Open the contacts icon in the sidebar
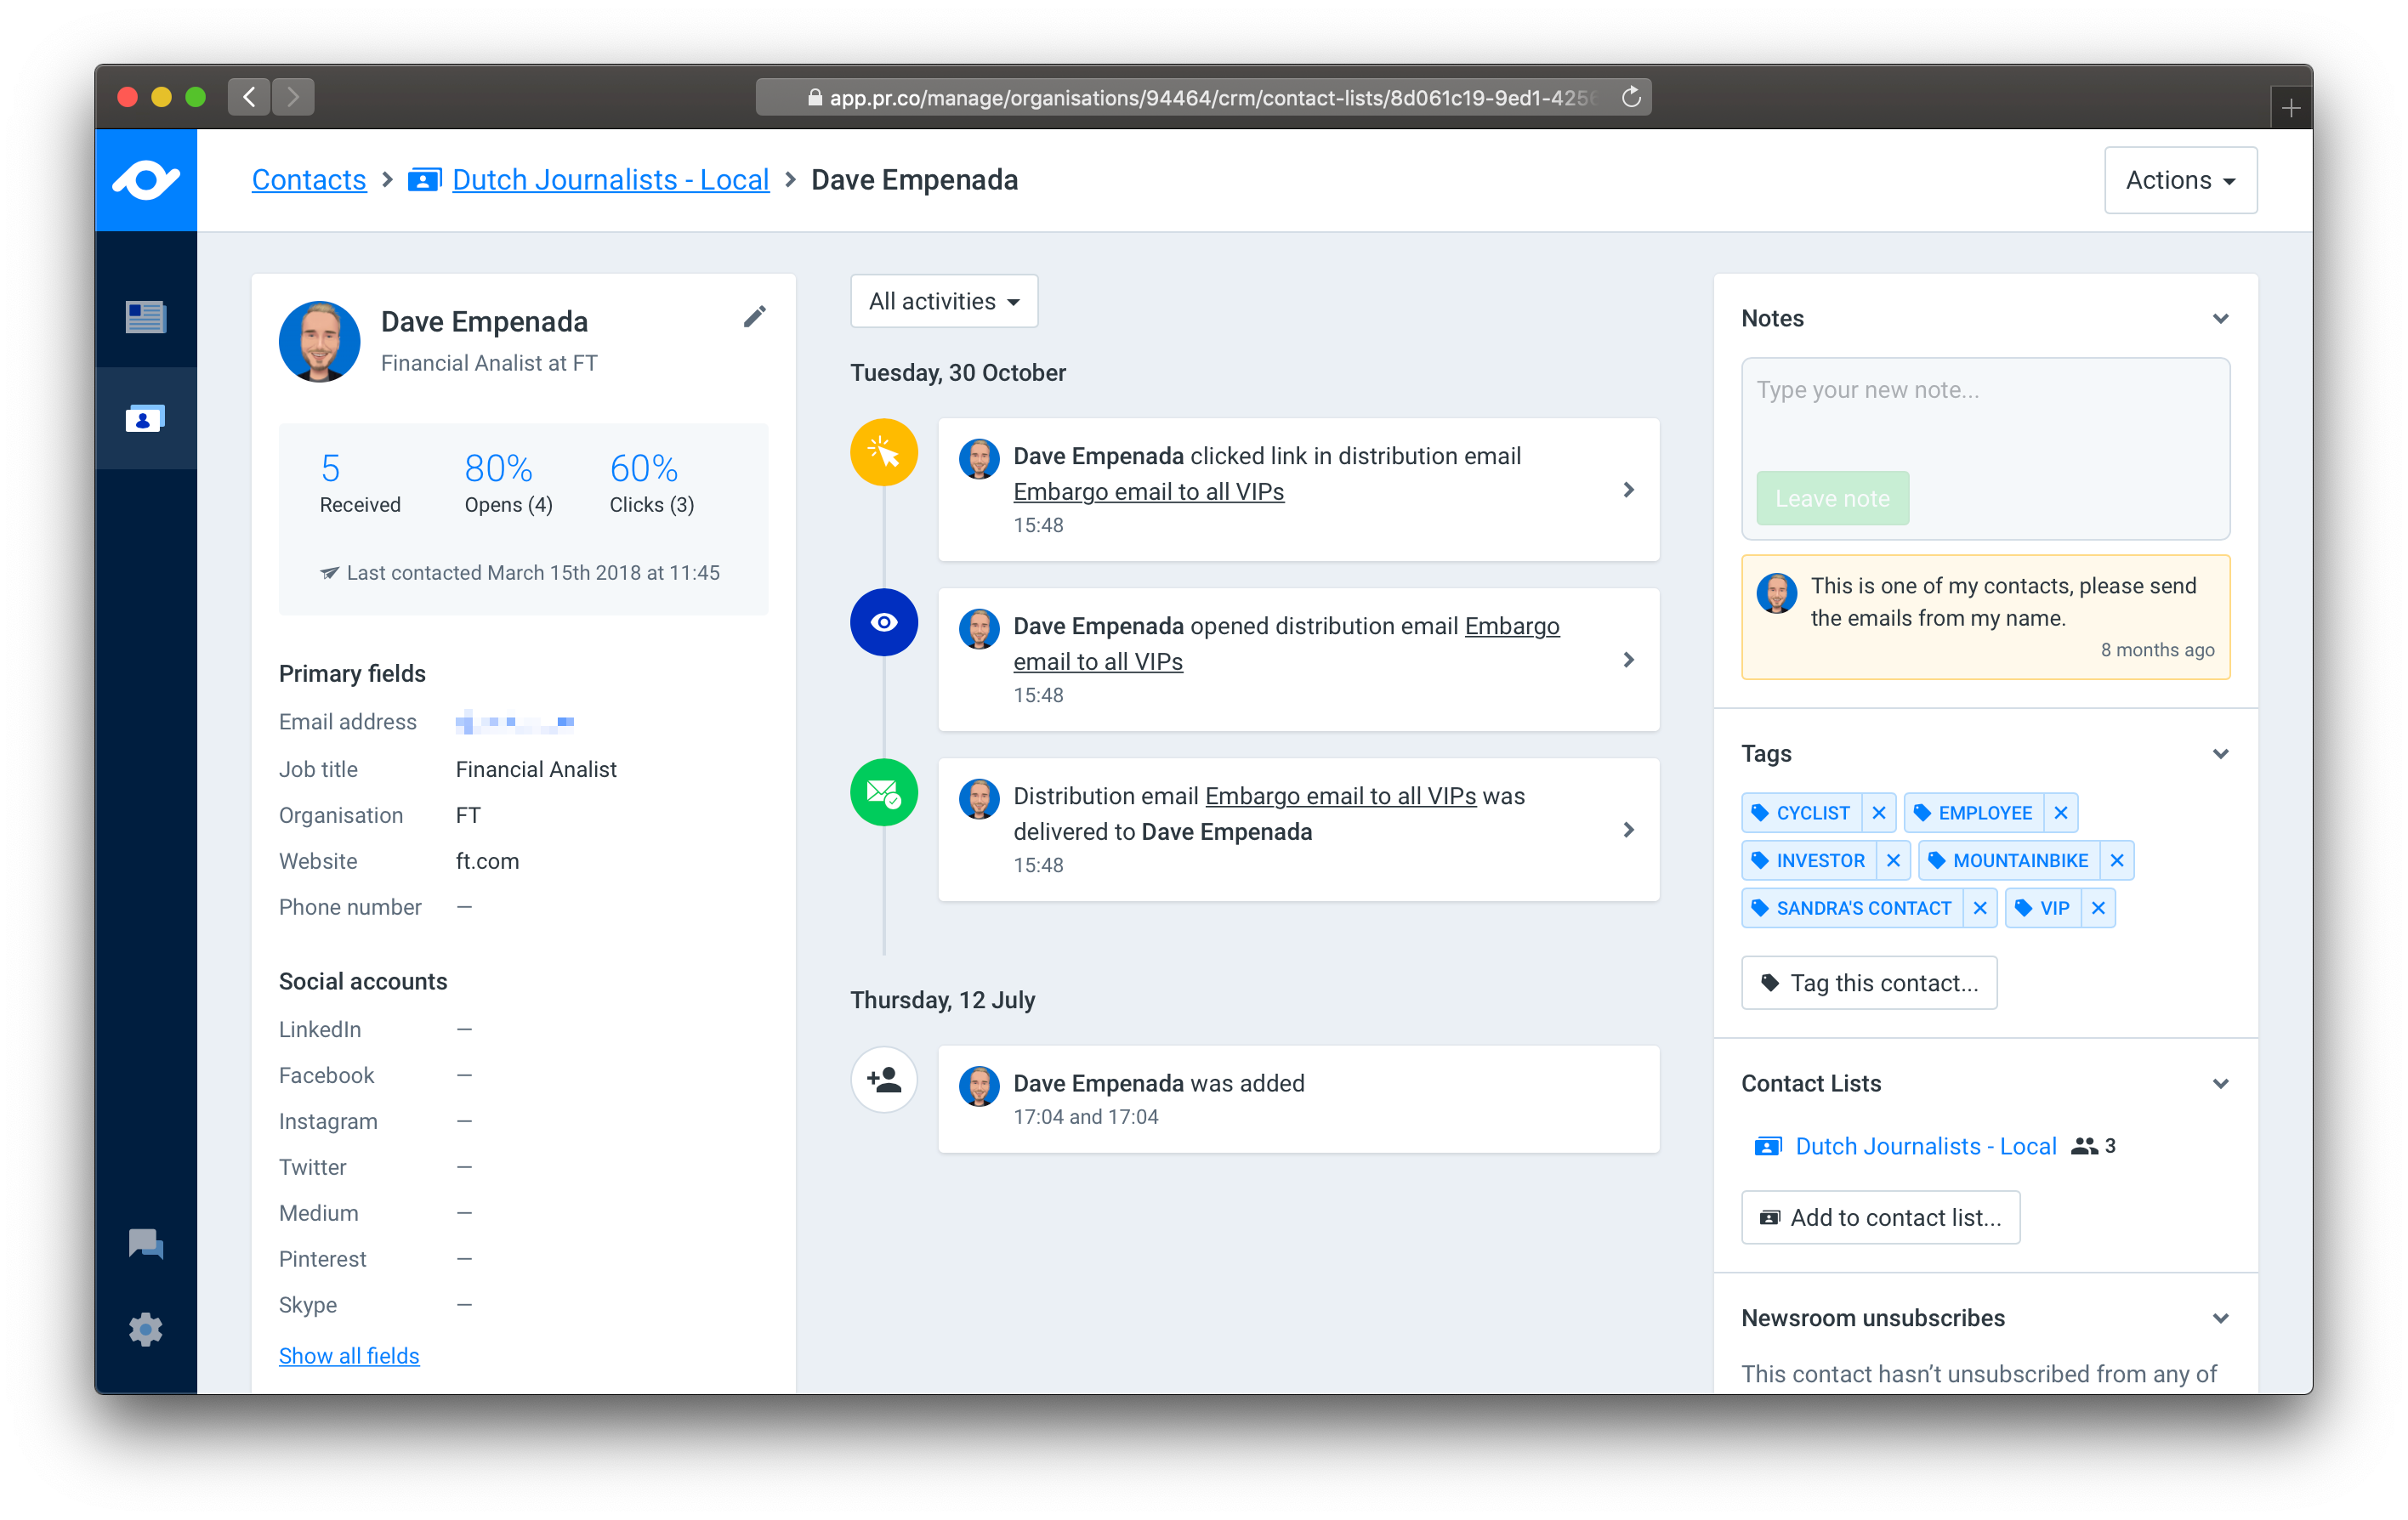 (x=146, y=419)
